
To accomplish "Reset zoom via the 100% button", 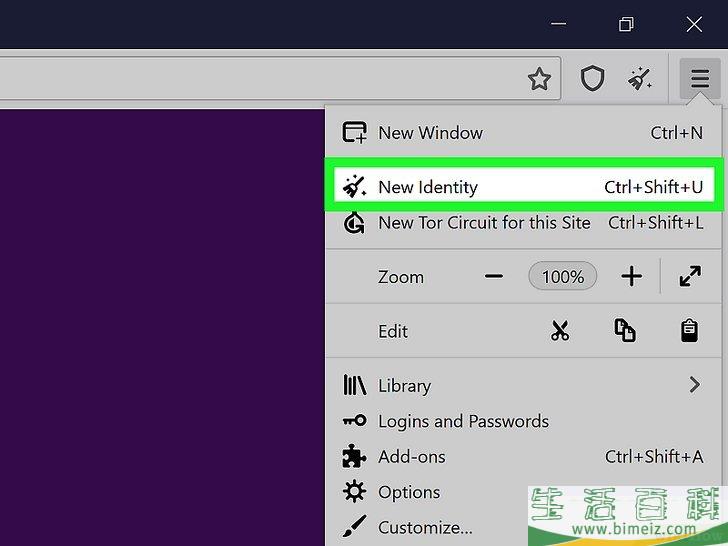I will click(563, 277).
